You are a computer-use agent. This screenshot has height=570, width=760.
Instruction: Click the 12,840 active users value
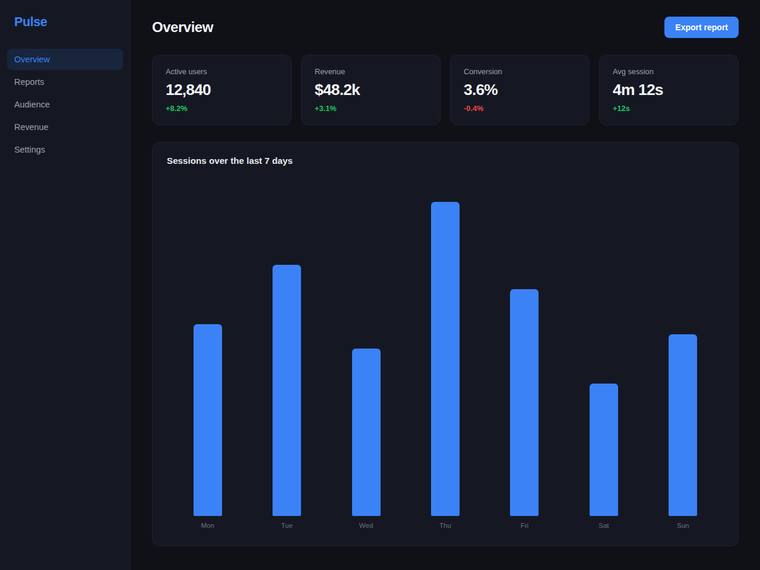(188, 90)
